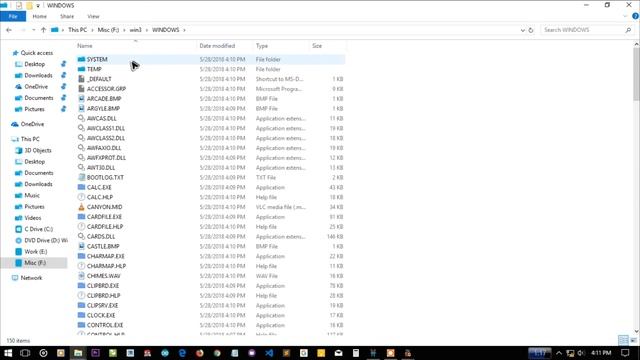Select the CLIPBRD.EXE file name
This screenshot has height=360, width=640.
point(103,286)
